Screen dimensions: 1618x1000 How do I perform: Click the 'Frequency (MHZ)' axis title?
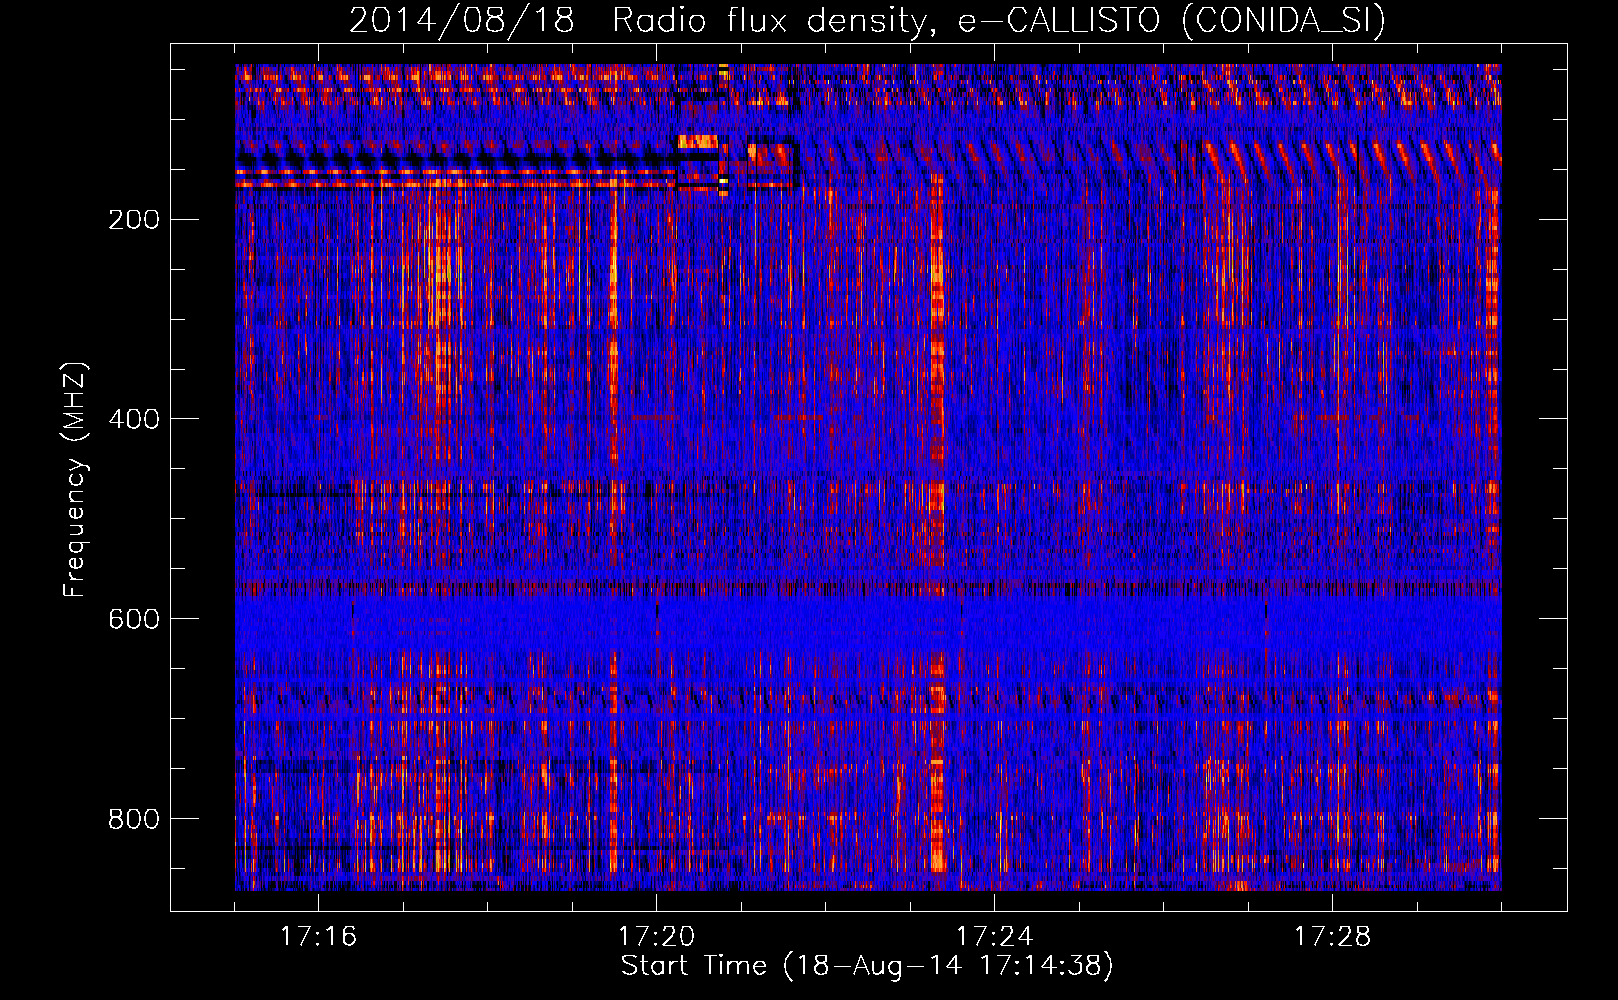coord(76,479)
